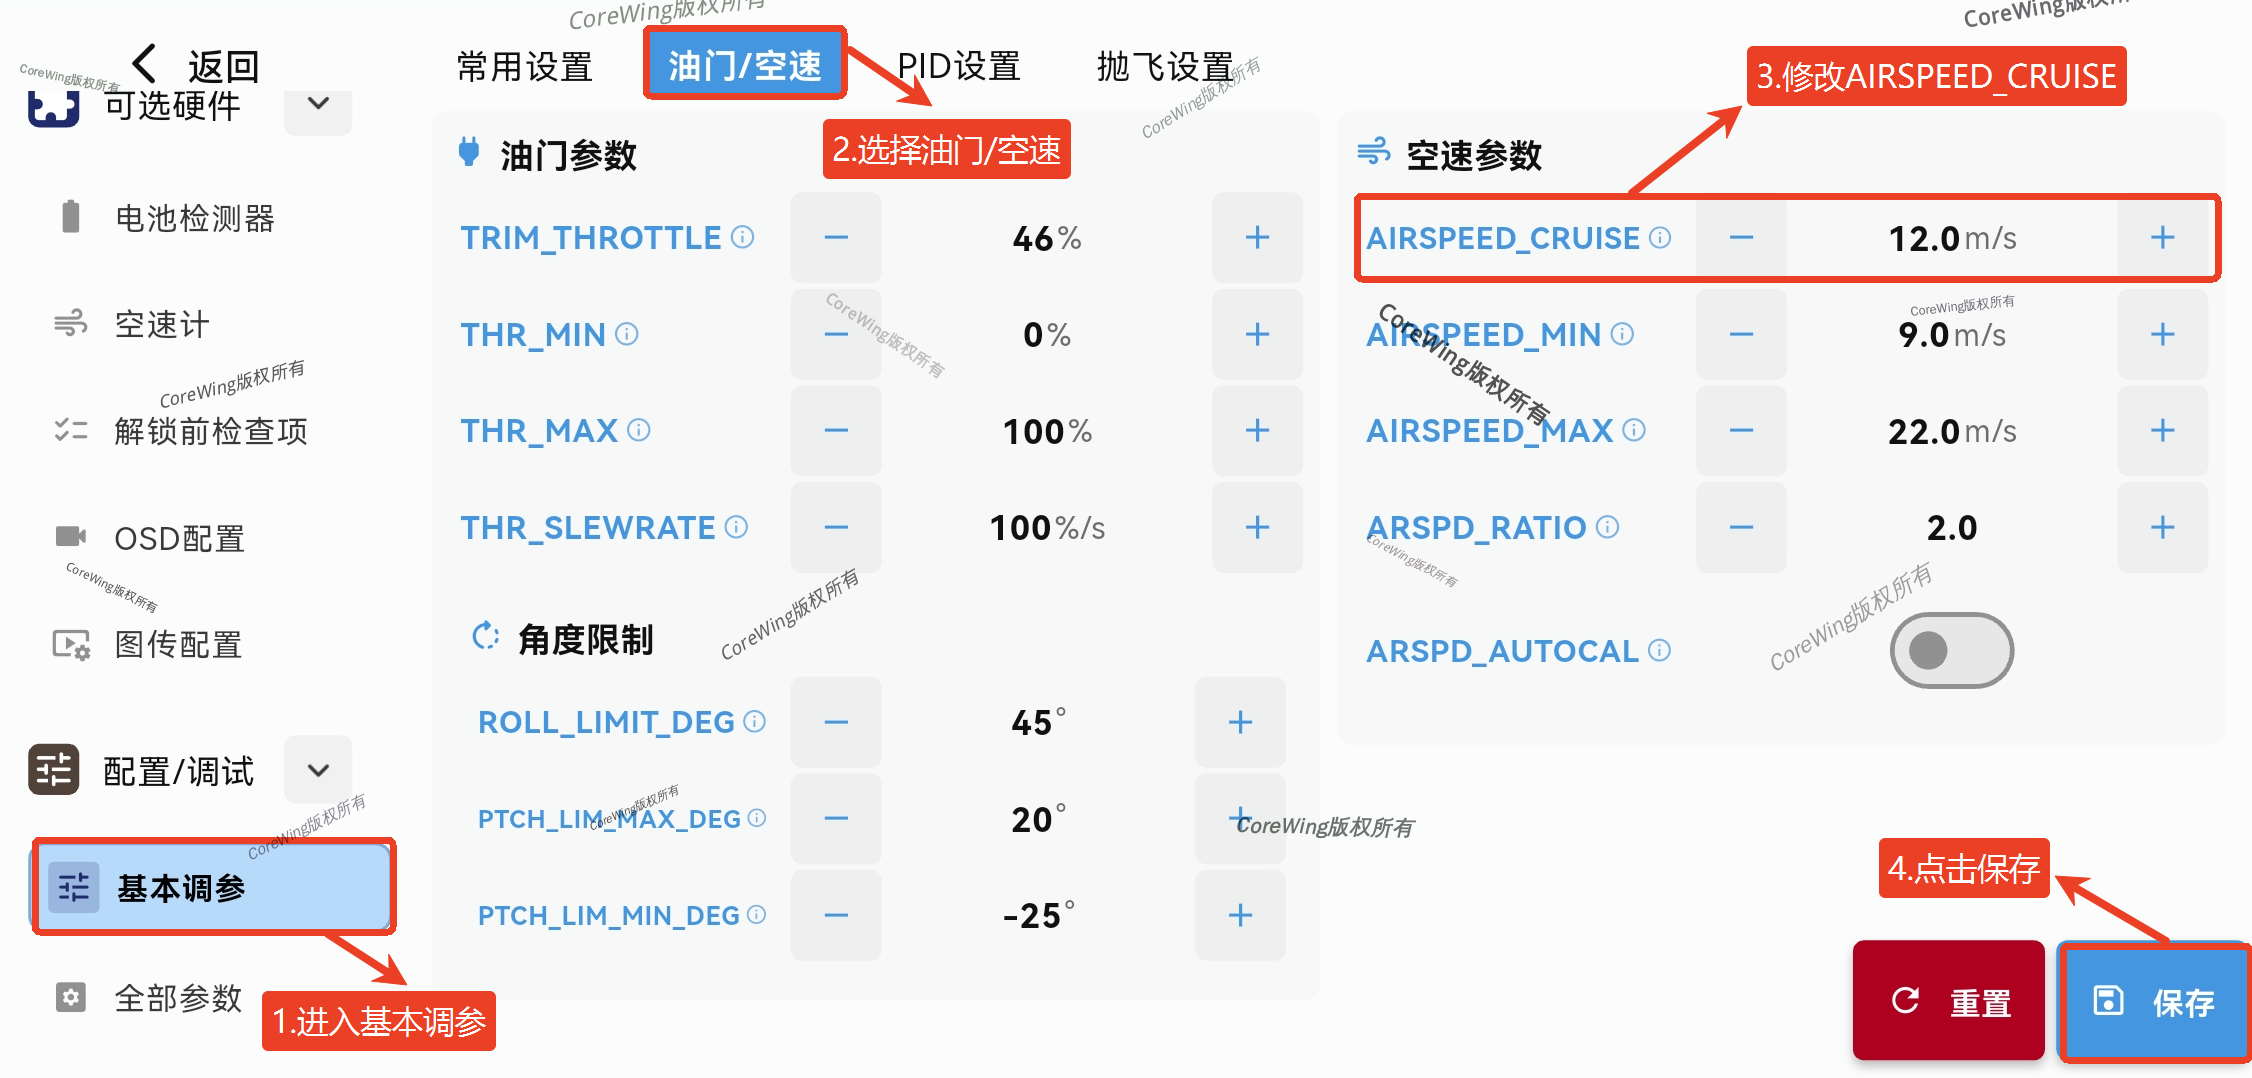Click info icon beside AIRSPEED_CRUISE
Image resolution: width=2252 pixels, height=1078 pixels.
coord(1660,237)
